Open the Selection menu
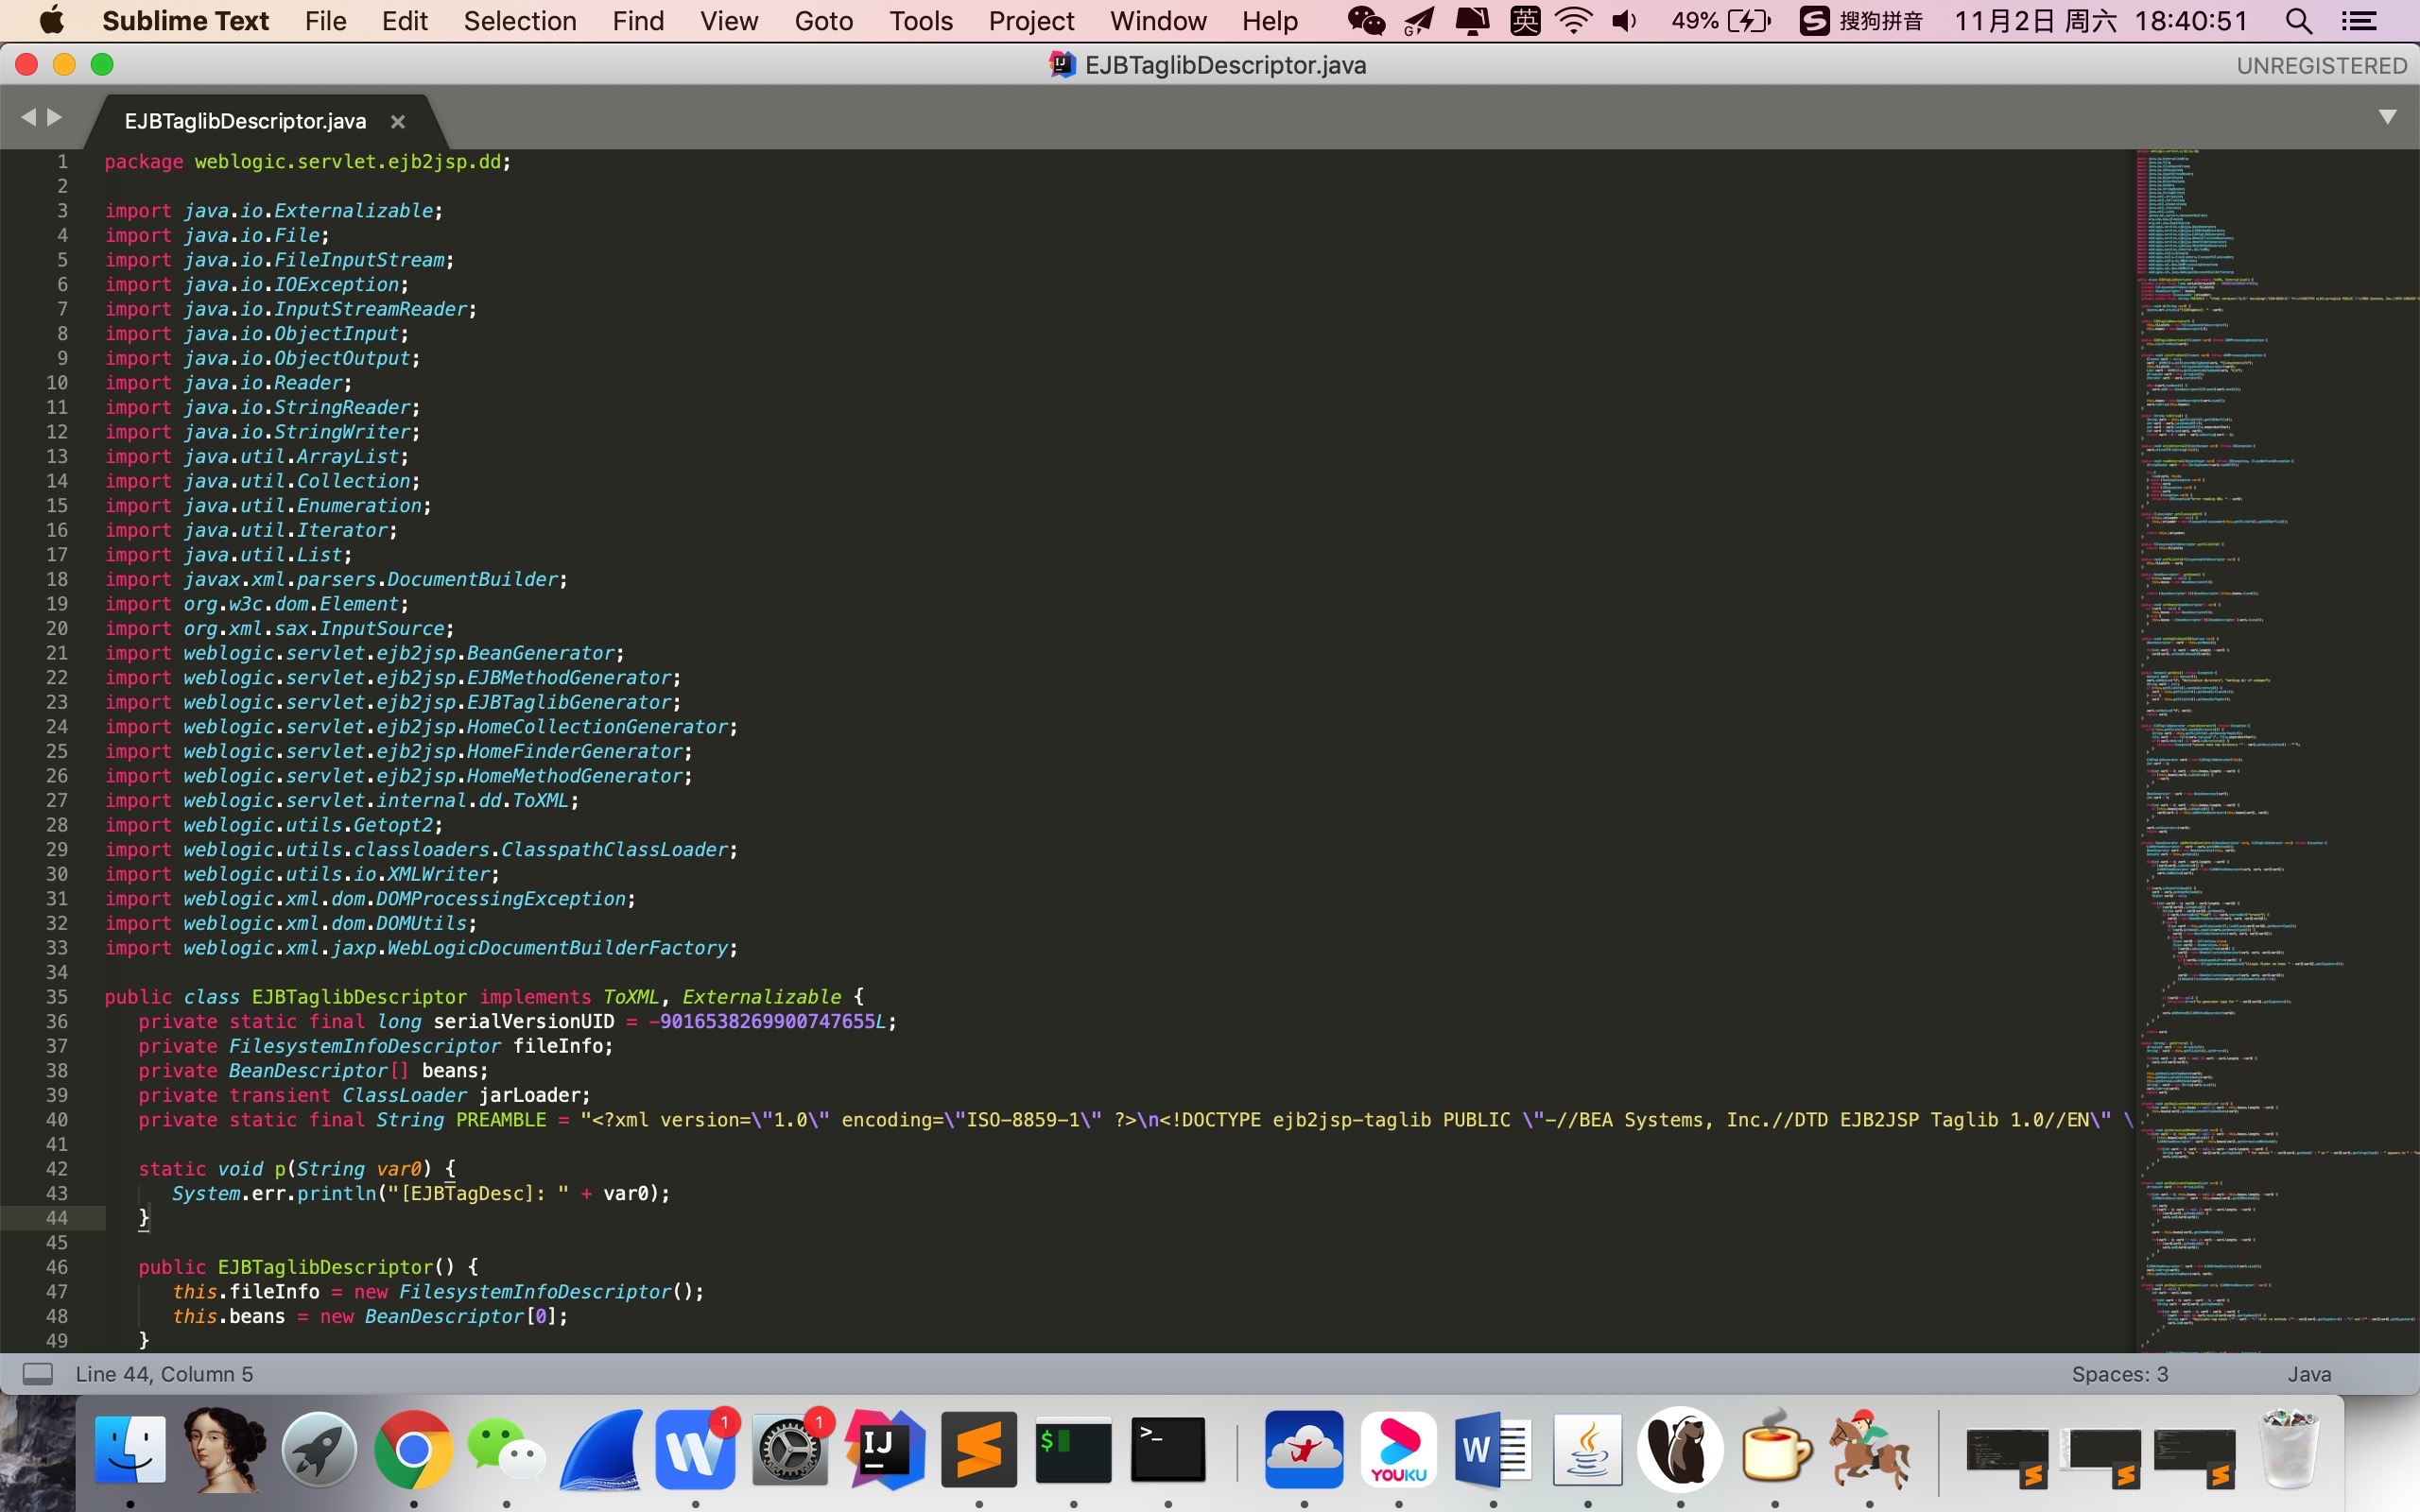This screenshot has width=2420, height=1512. click(x=519, y=21)
